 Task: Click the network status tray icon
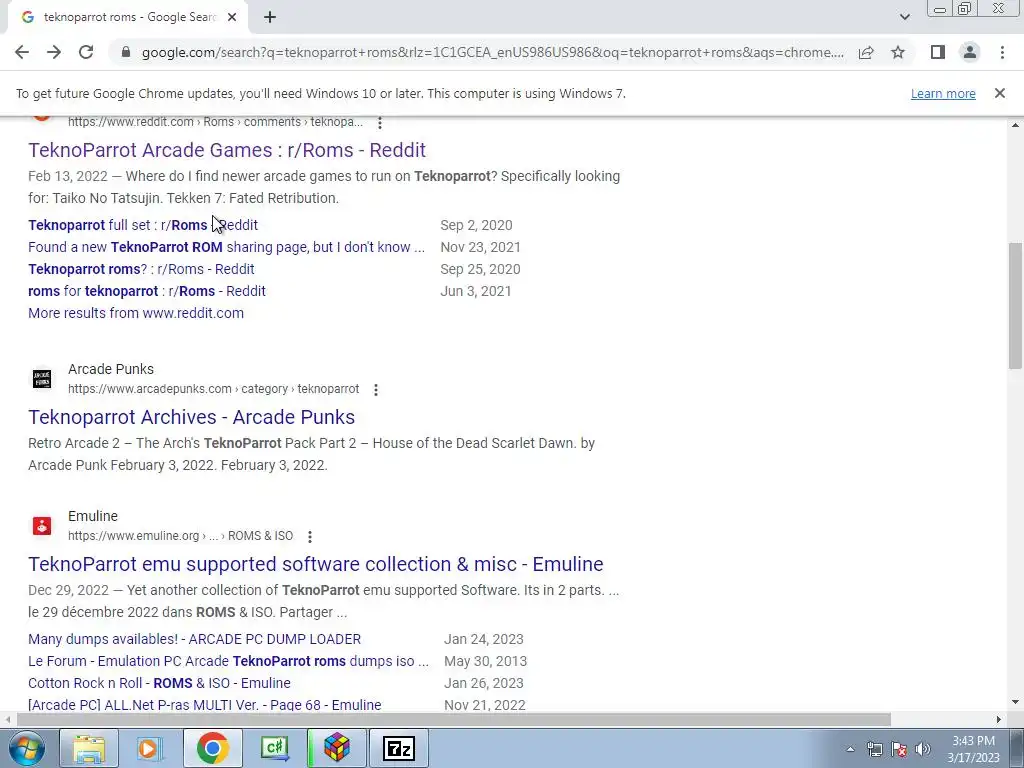[874, 750]
